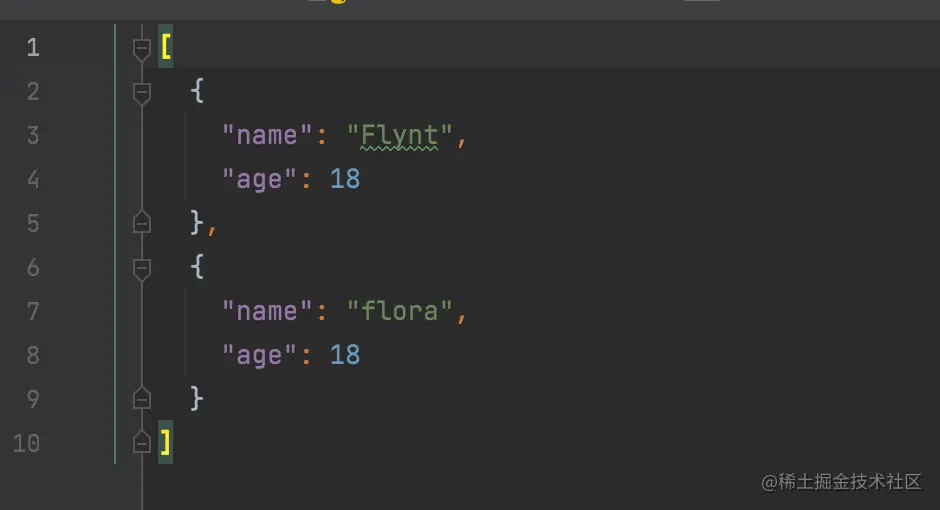This screenshot has height=510, width=940.
Task: Click the closing brace on line 9
Action: (197, 399)
